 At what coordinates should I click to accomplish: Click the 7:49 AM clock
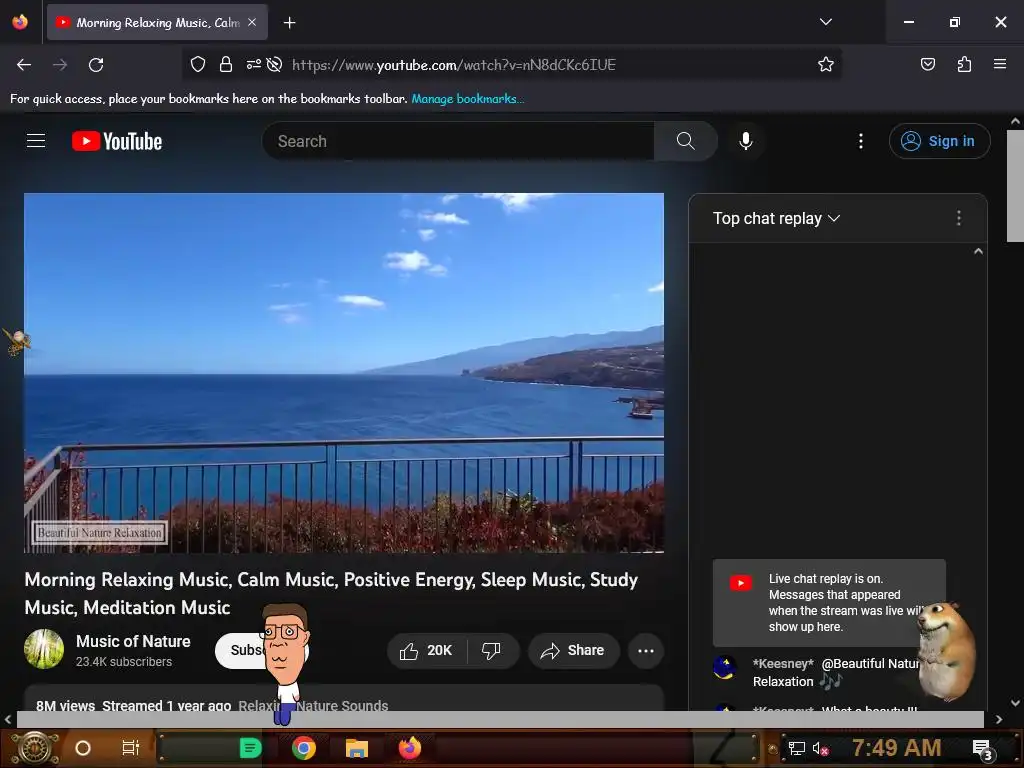click(x=896, y=748)
